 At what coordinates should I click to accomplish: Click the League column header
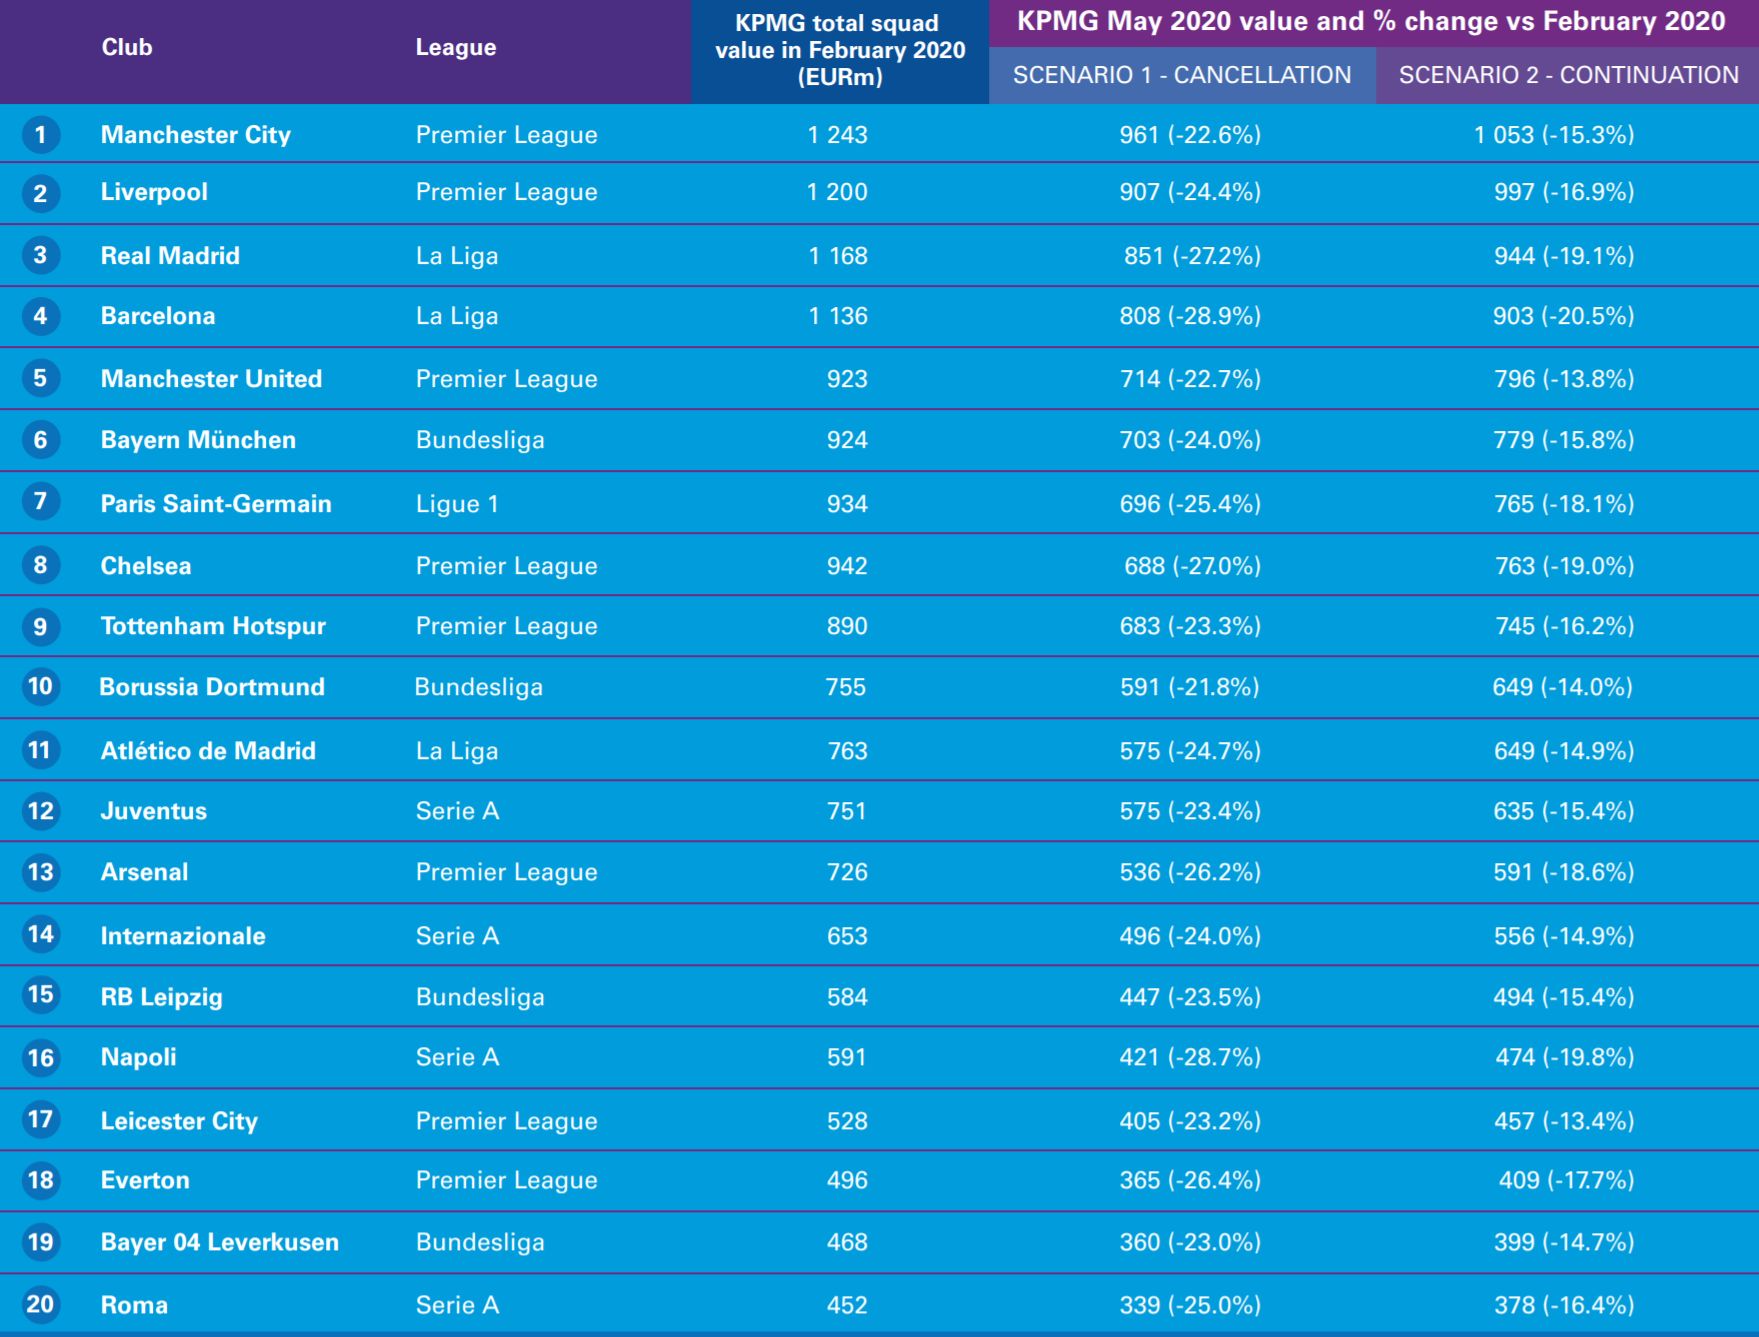[456, 47]
